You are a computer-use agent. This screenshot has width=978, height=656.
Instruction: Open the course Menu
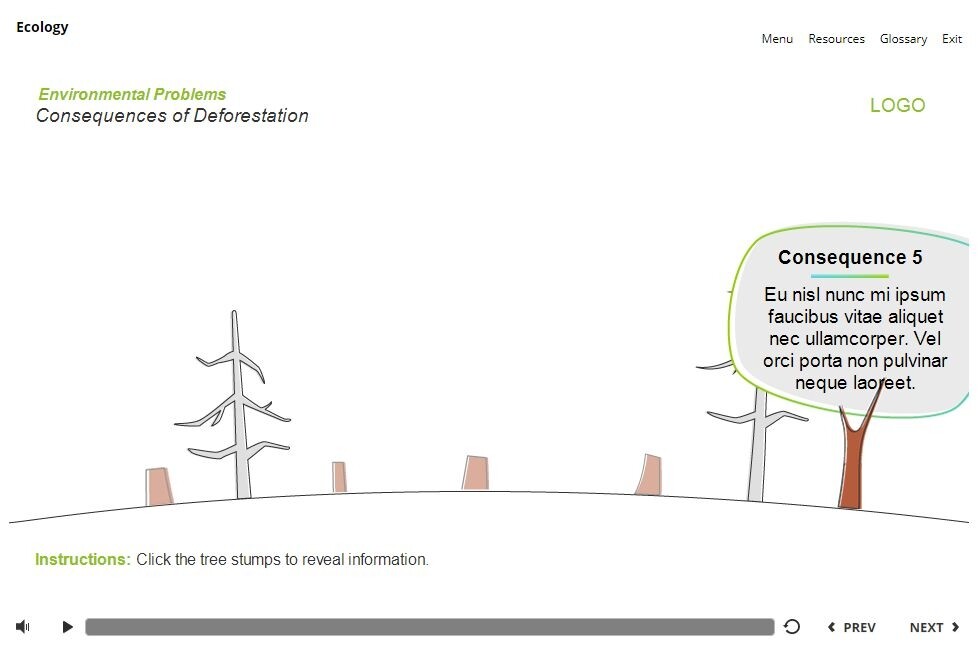776,39
